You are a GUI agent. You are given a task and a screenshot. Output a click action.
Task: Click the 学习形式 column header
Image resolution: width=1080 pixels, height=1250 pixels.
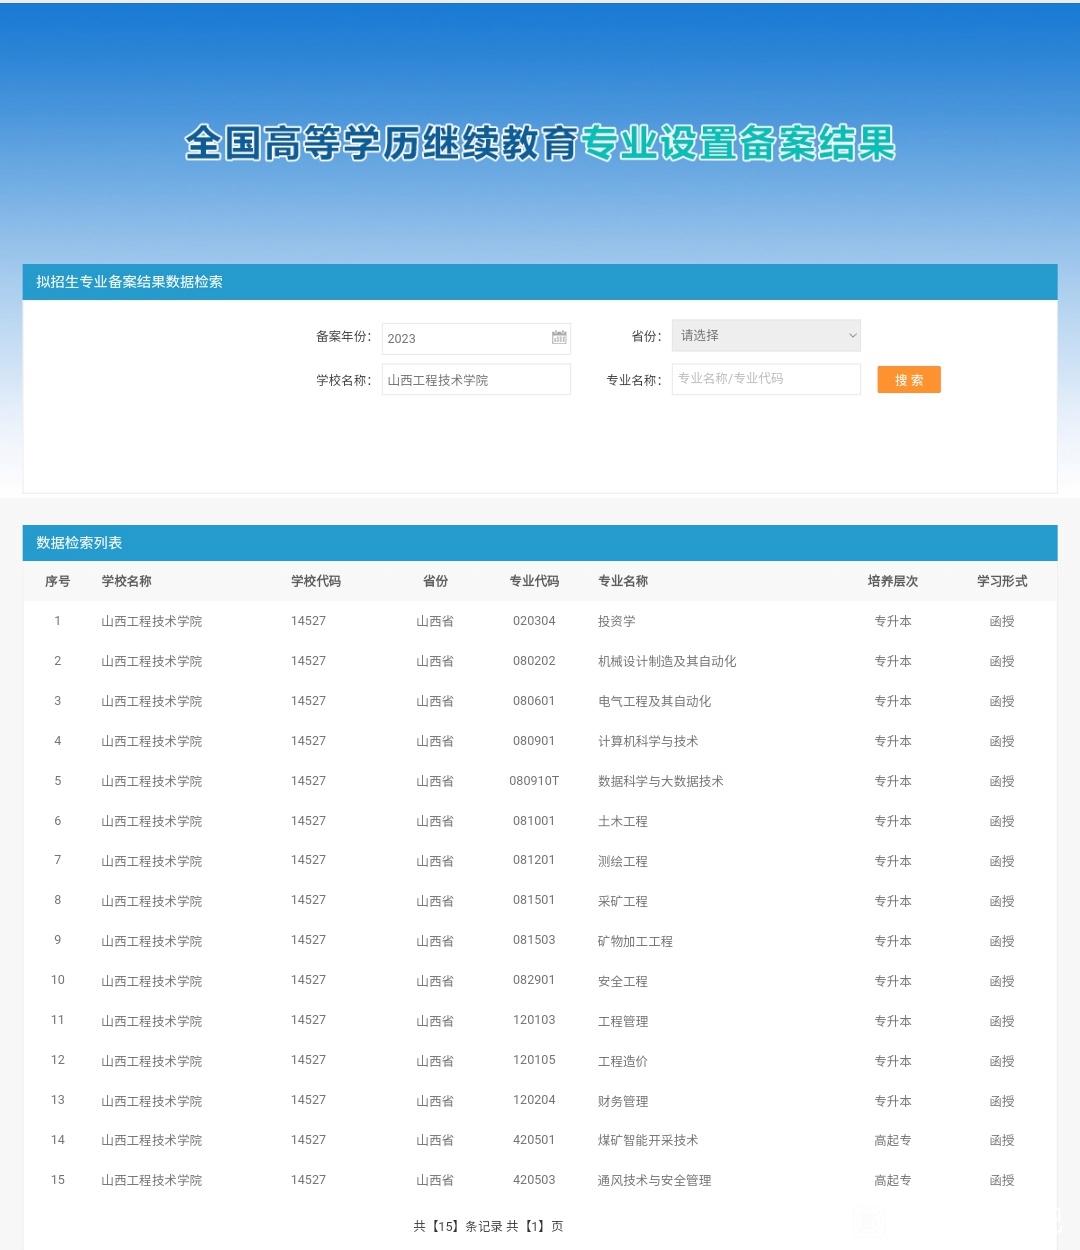[x=1002, y=581]
